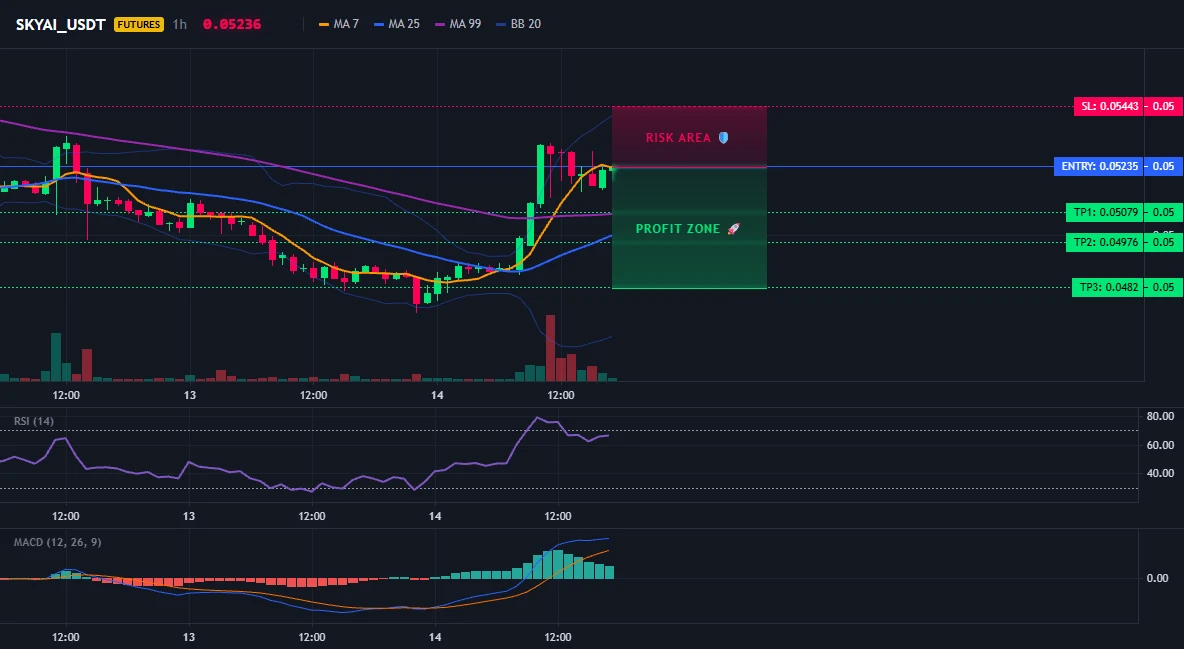Click the SL: 0.05443 price label
The height and width of the screenshot is (649, 1184).
[x=1109, y=107]
